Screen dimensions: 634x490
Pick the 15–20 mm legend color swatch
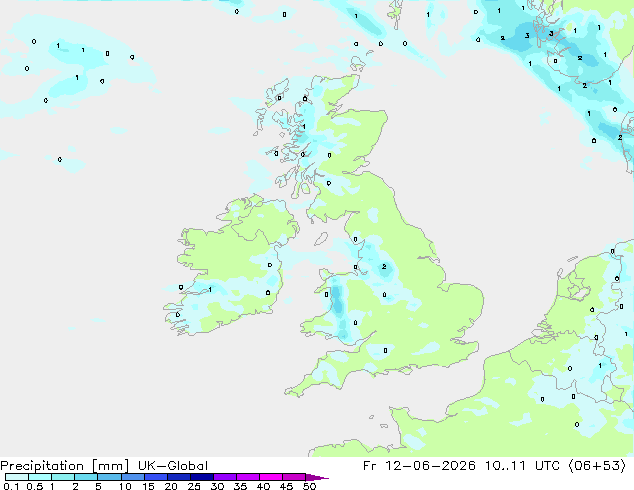(x=156, y=477)
